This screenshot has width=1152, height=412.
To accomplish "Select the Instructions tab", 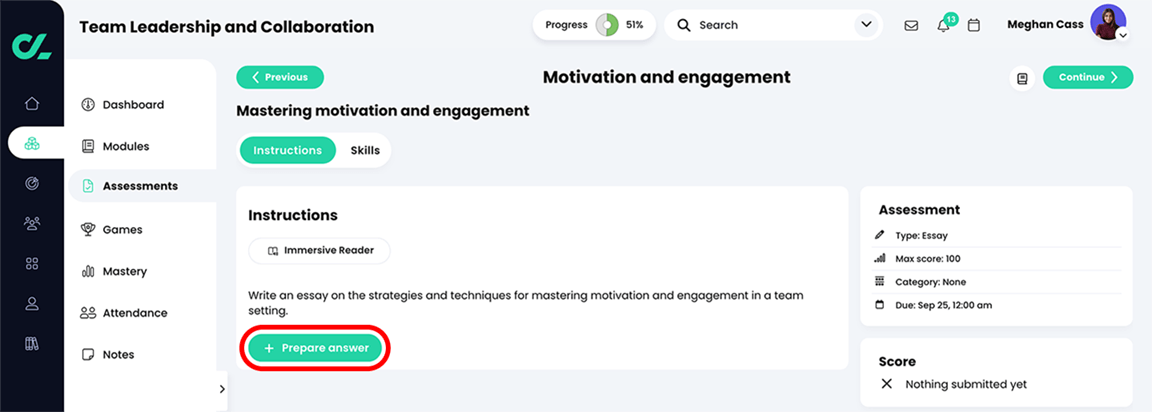I will tap(287, 151).
